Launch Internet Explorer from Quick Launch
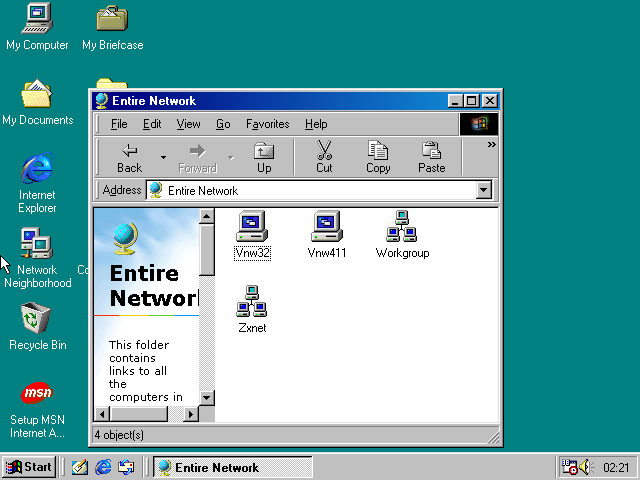This screenshot has height=480, width=640. pos(103,467)
